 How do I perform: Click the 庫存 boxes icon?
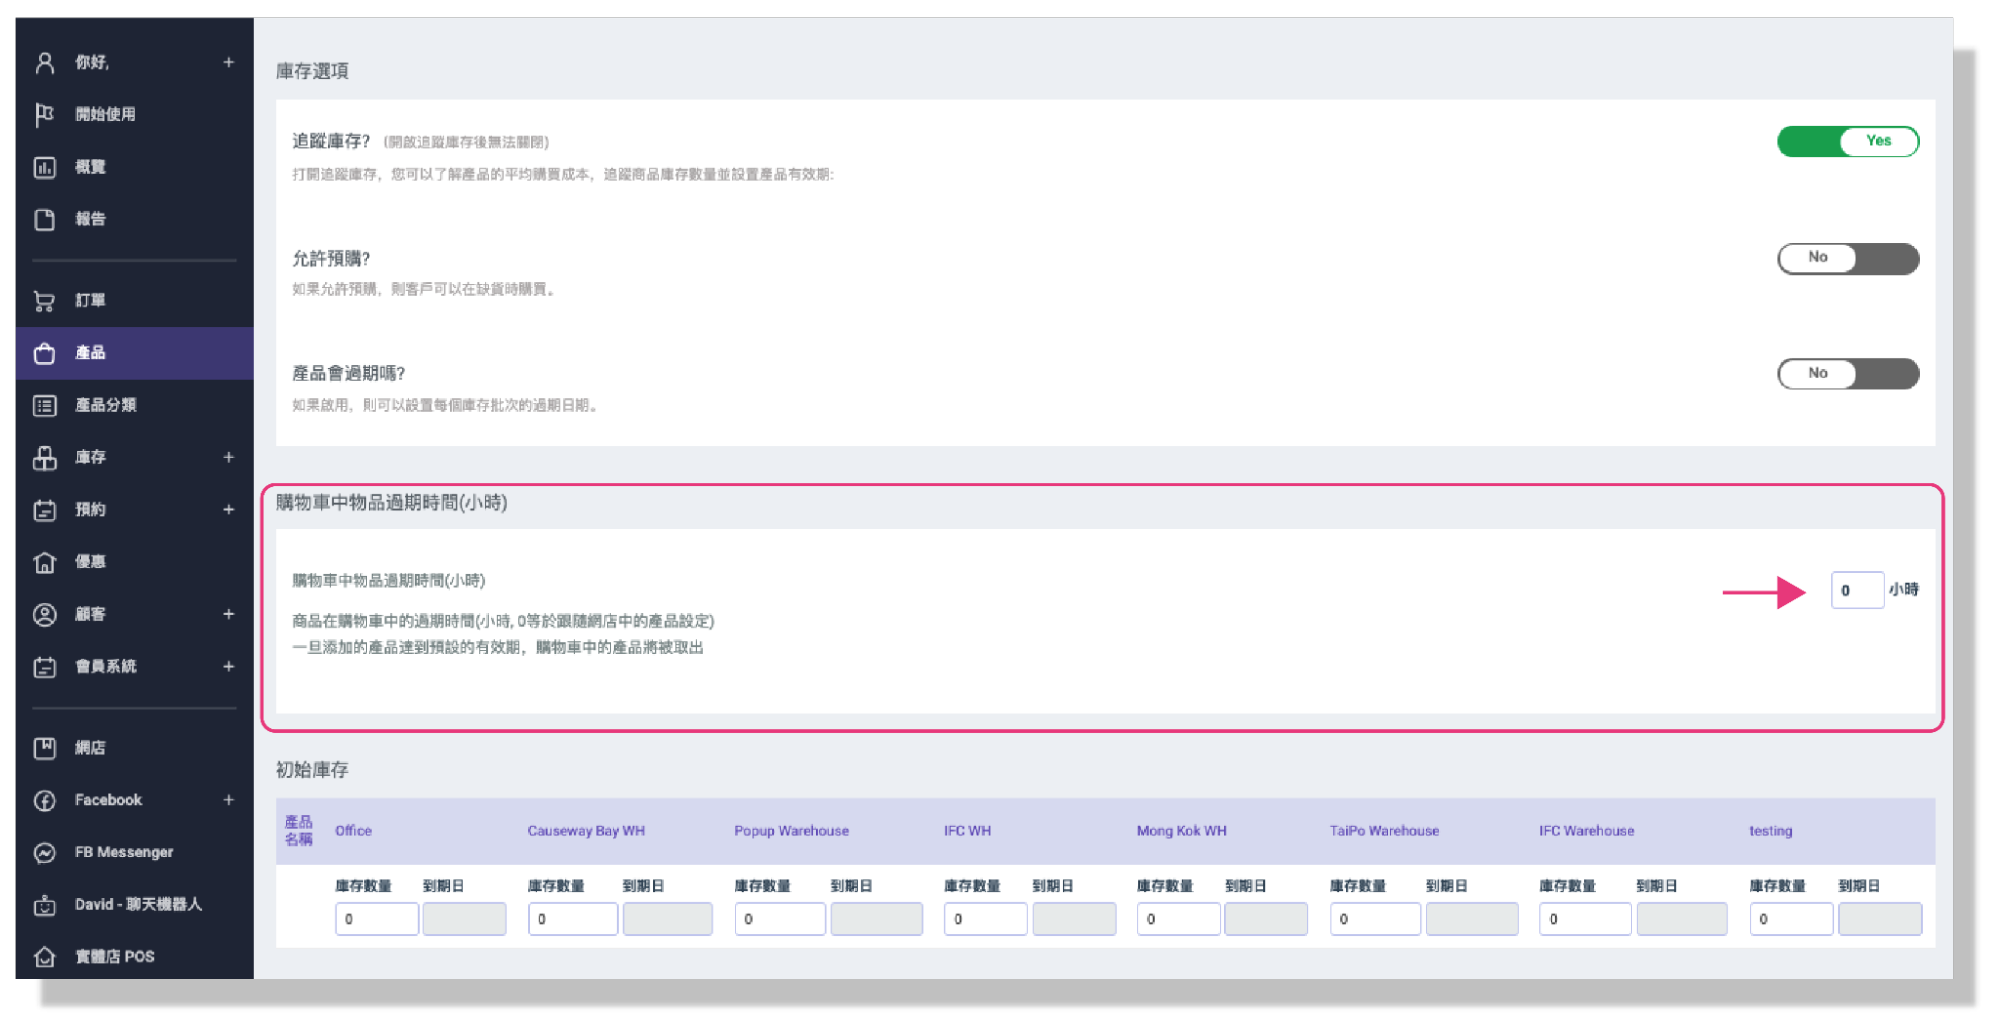44,458
